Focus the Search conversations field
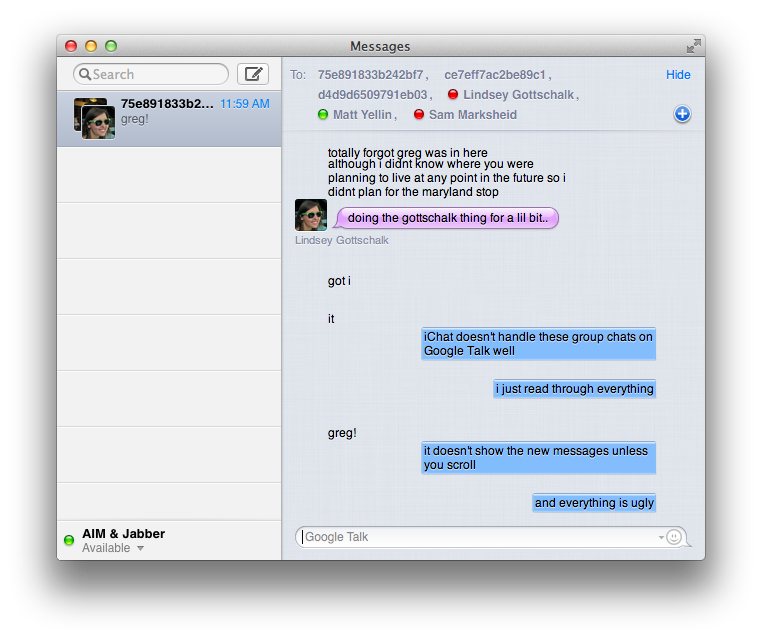Image resolution: width=762 pixels, height=639 pixels. (151, 74)
